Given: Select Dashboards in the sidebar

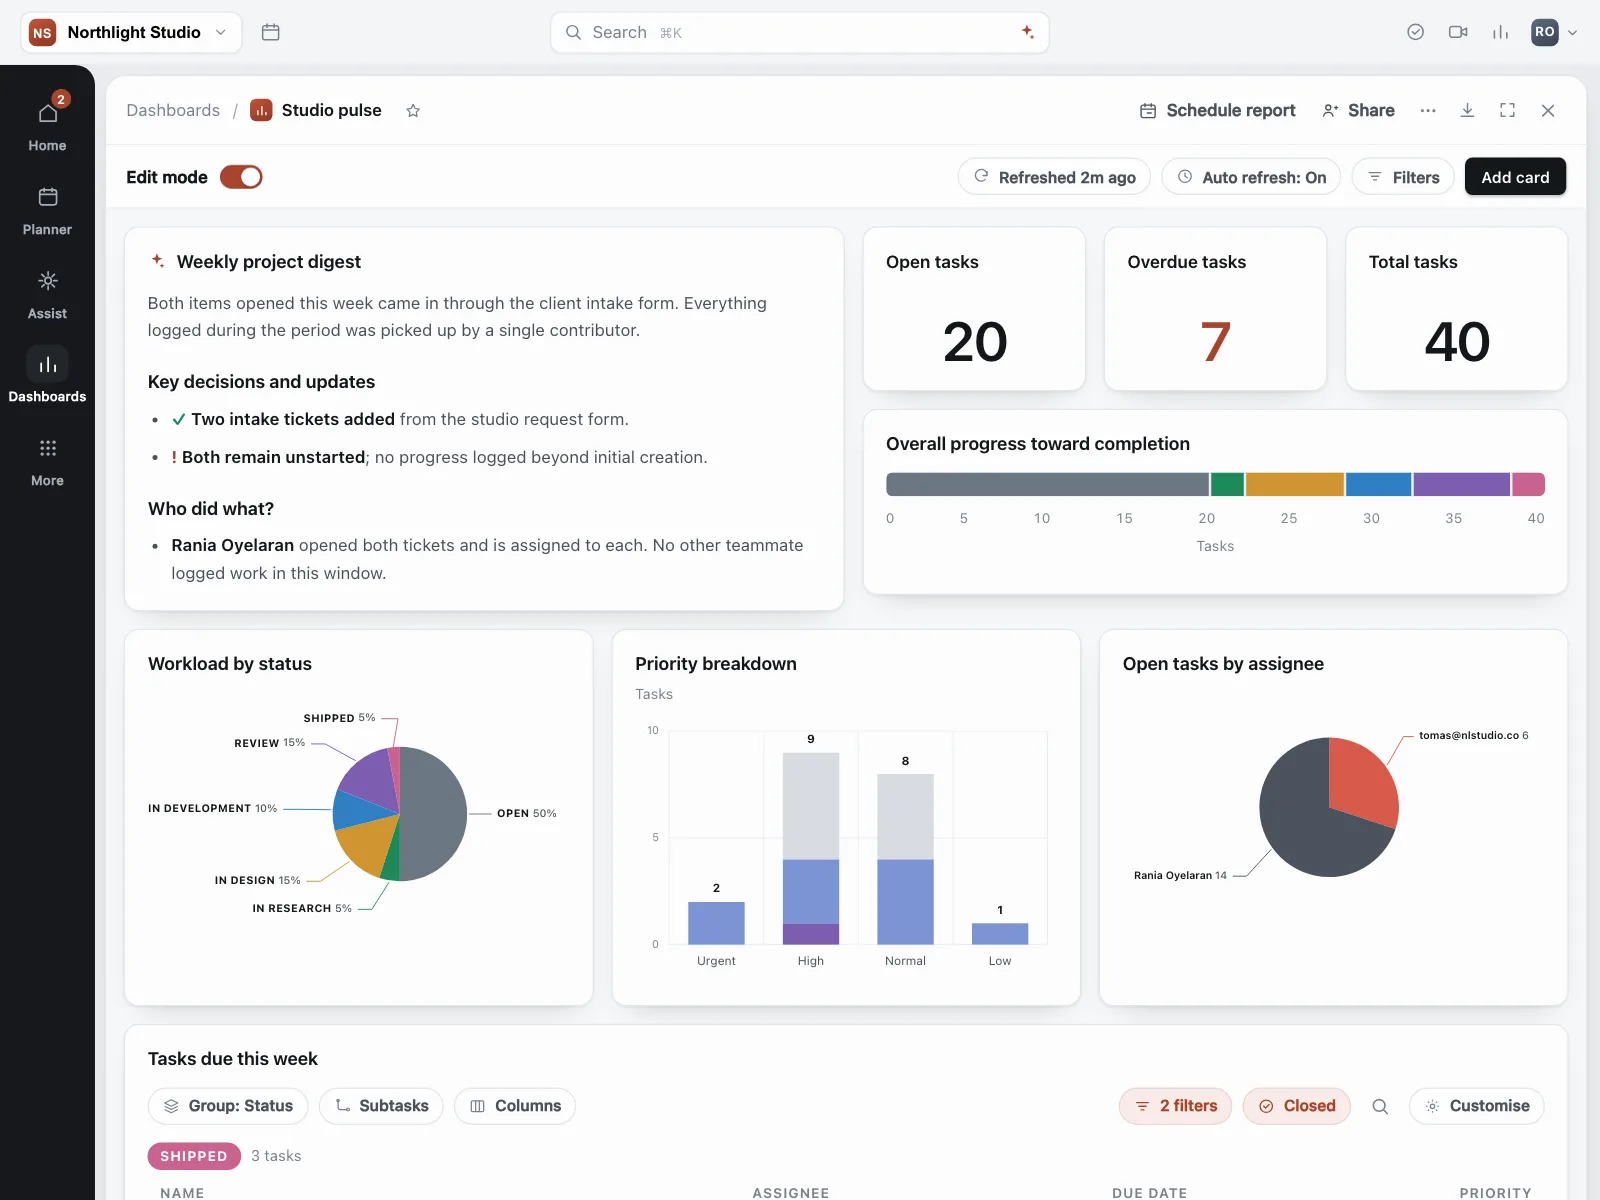Looking at the screenshot, I should [47, 376].
